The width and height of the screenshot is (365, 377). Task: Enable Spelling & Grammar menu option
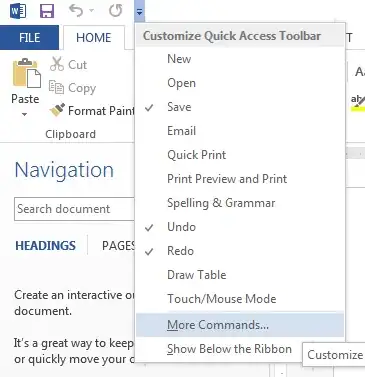point(240,203)
